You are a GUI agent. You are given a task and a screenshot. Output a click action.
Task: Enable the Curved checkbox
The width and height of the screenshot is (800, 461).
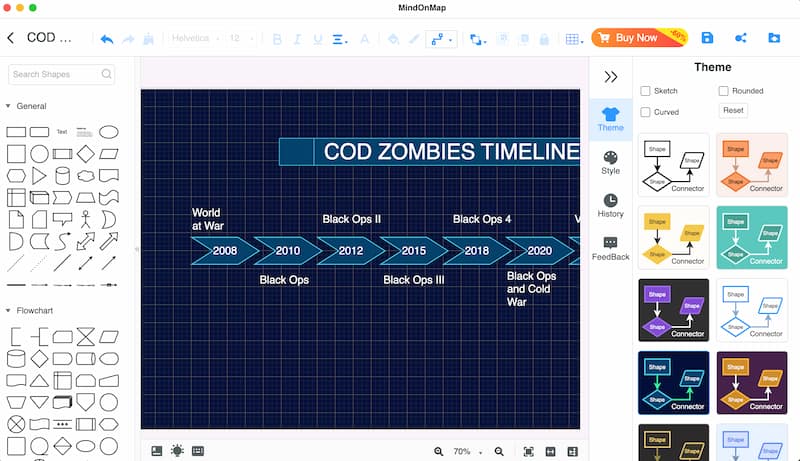click(645, 112)
